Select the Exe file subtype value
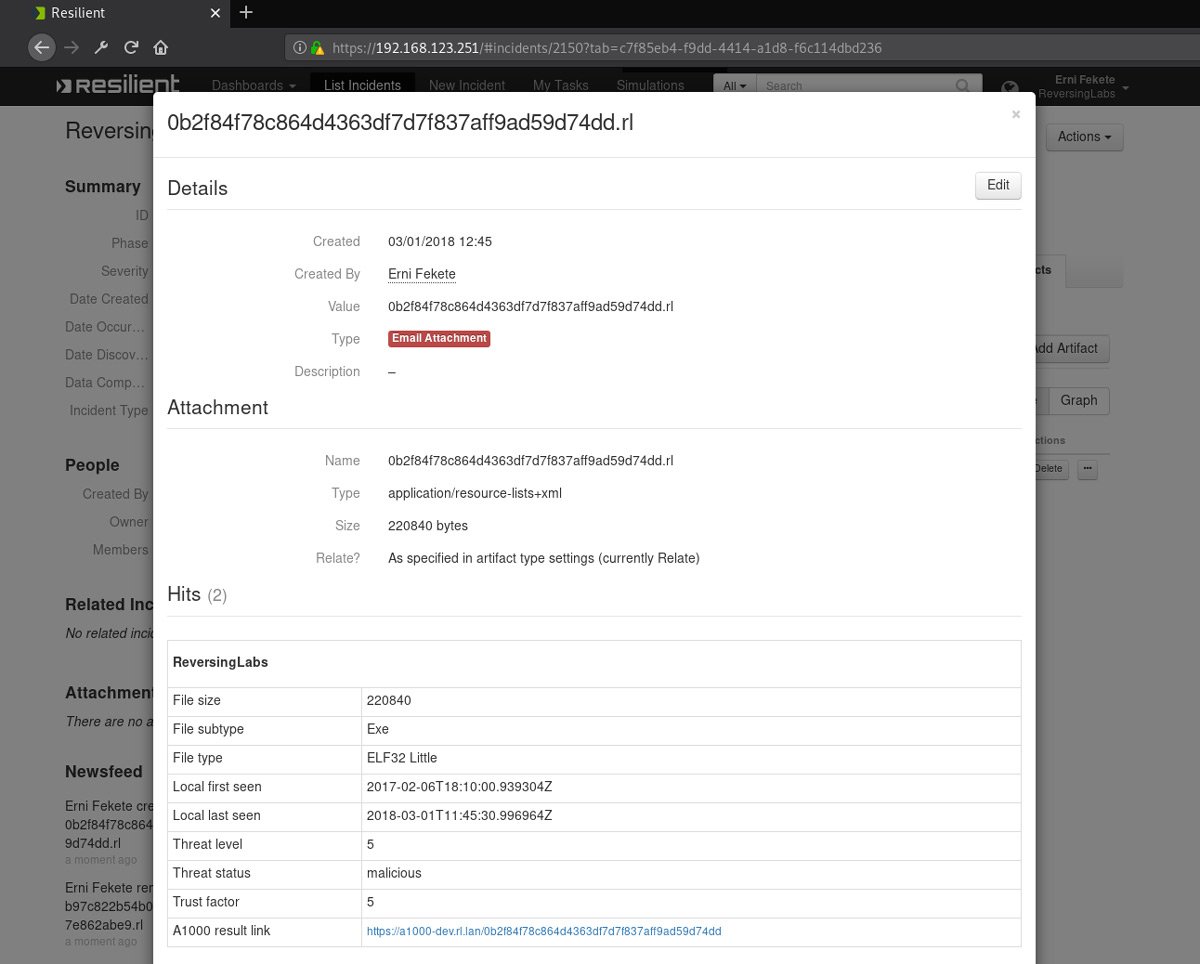Image resolution: width=1200 pixels, height=964 pixels. click(x=378, y=729)
